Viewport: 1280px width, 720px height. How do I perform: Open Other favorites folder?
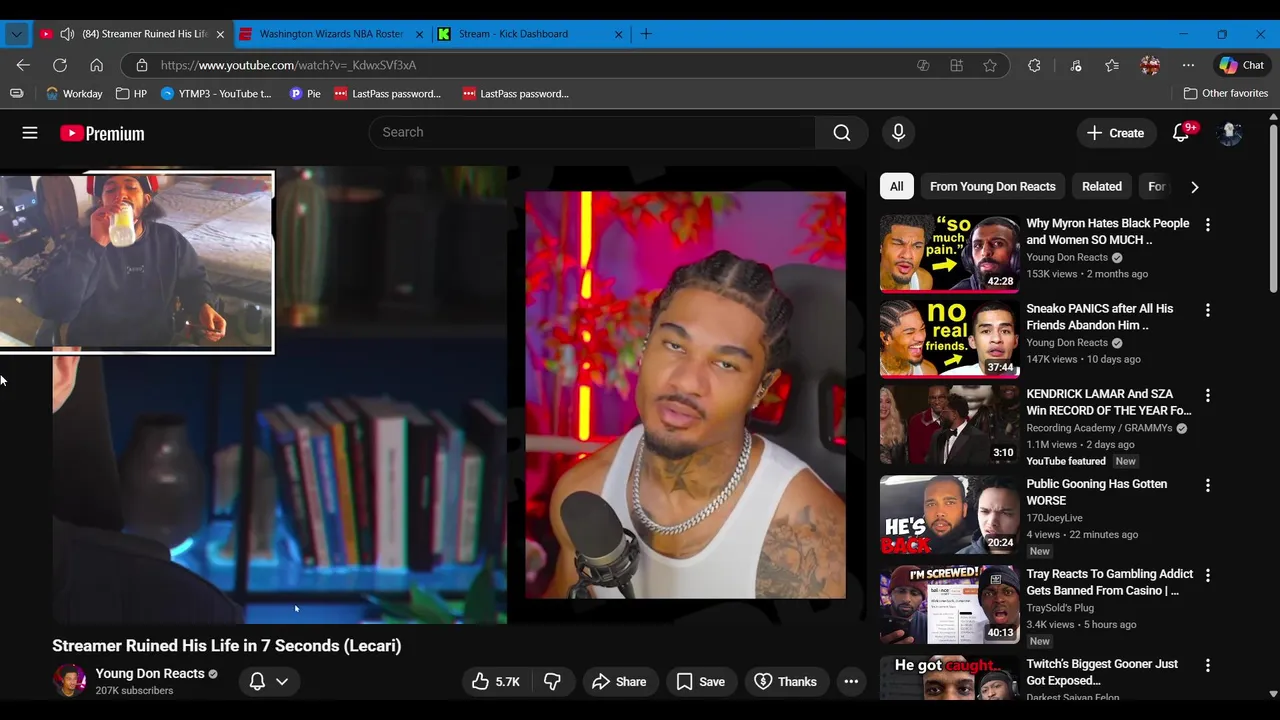[1226, 93]
